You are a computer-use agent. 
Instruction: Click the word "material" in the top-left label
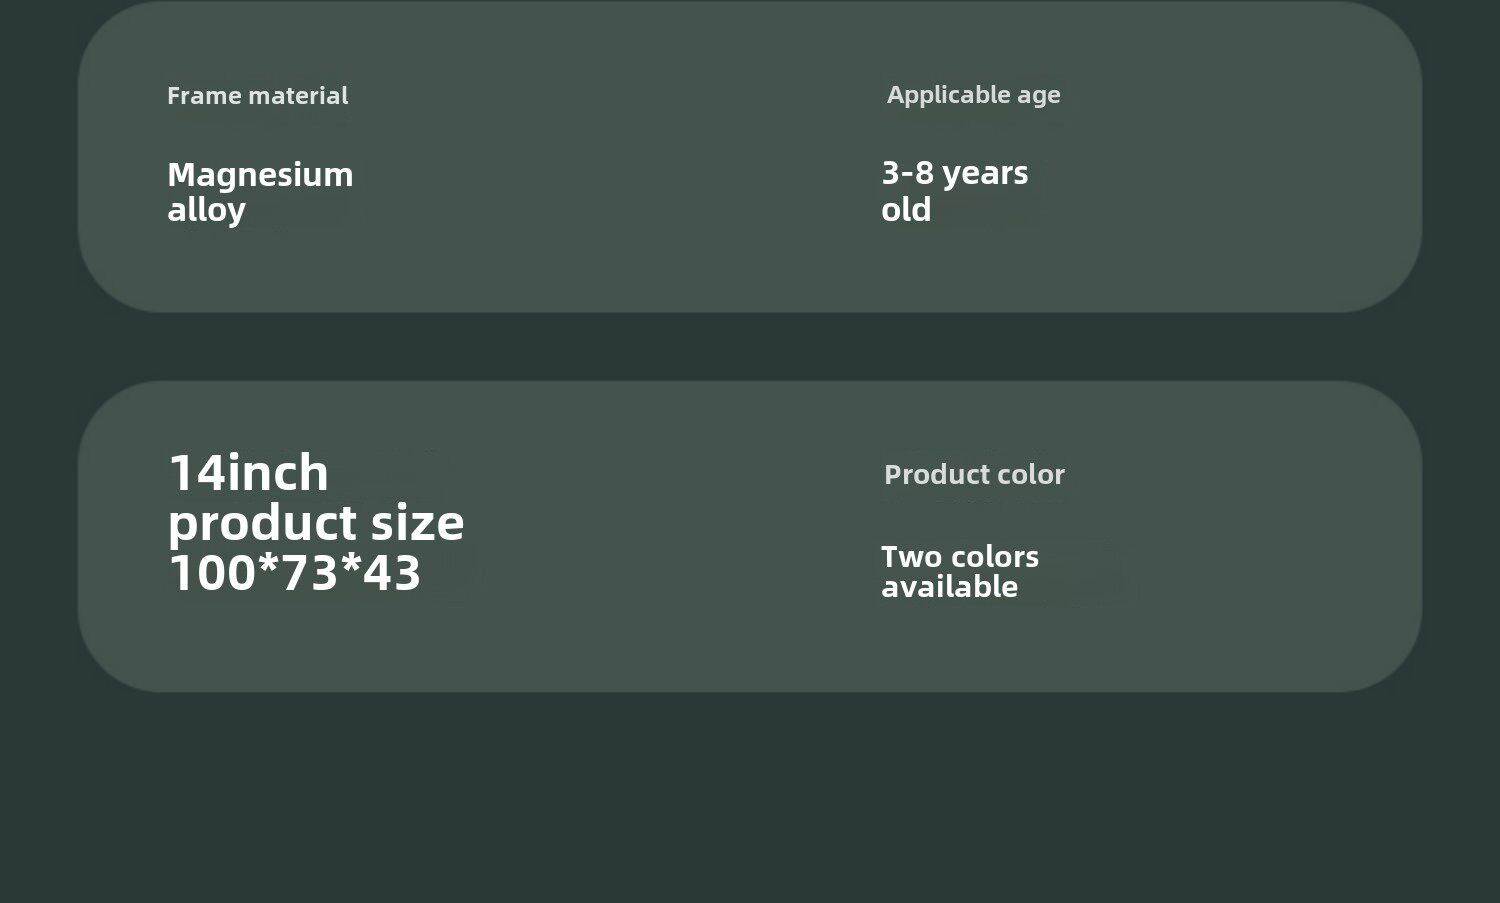pyautogui.click(x=297, y=96)
